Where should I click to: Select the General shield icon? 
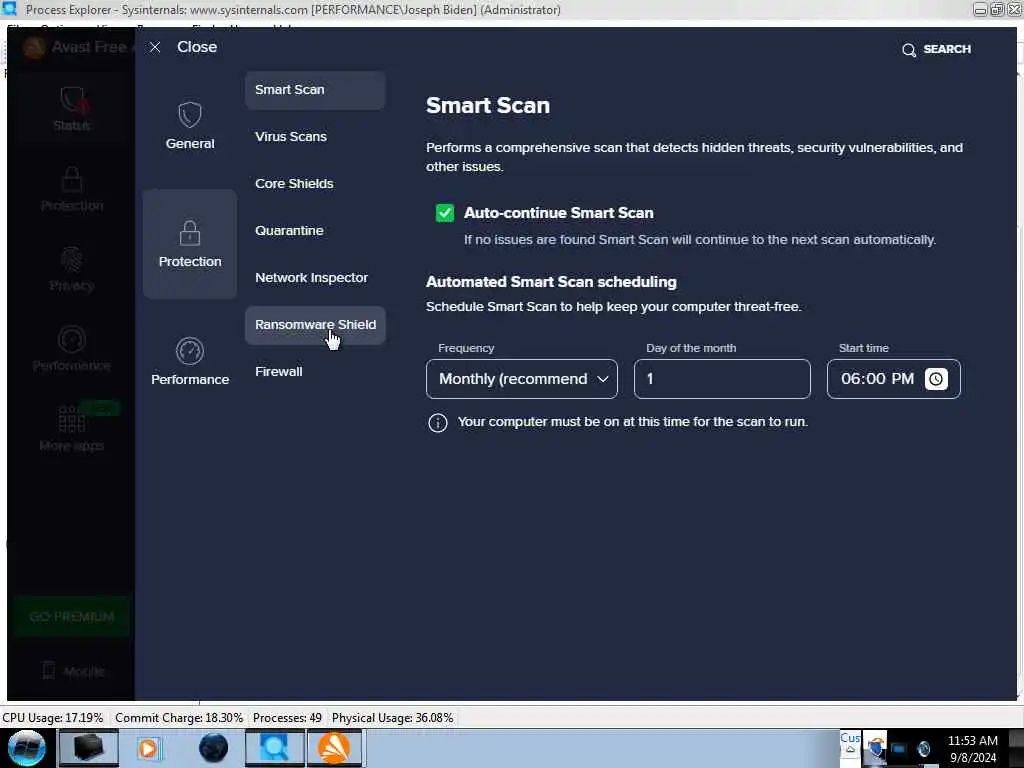tap(190, 115)
